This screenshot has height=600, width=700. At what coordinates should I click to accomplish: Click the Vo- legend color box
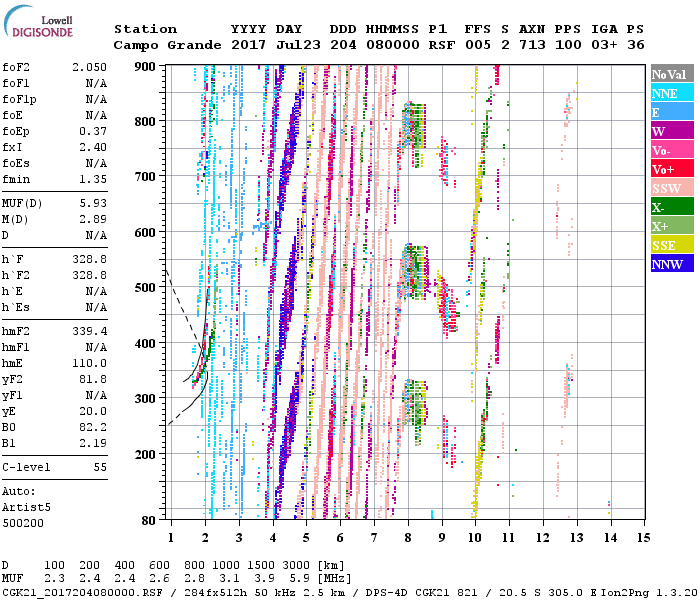pos(671,151)
